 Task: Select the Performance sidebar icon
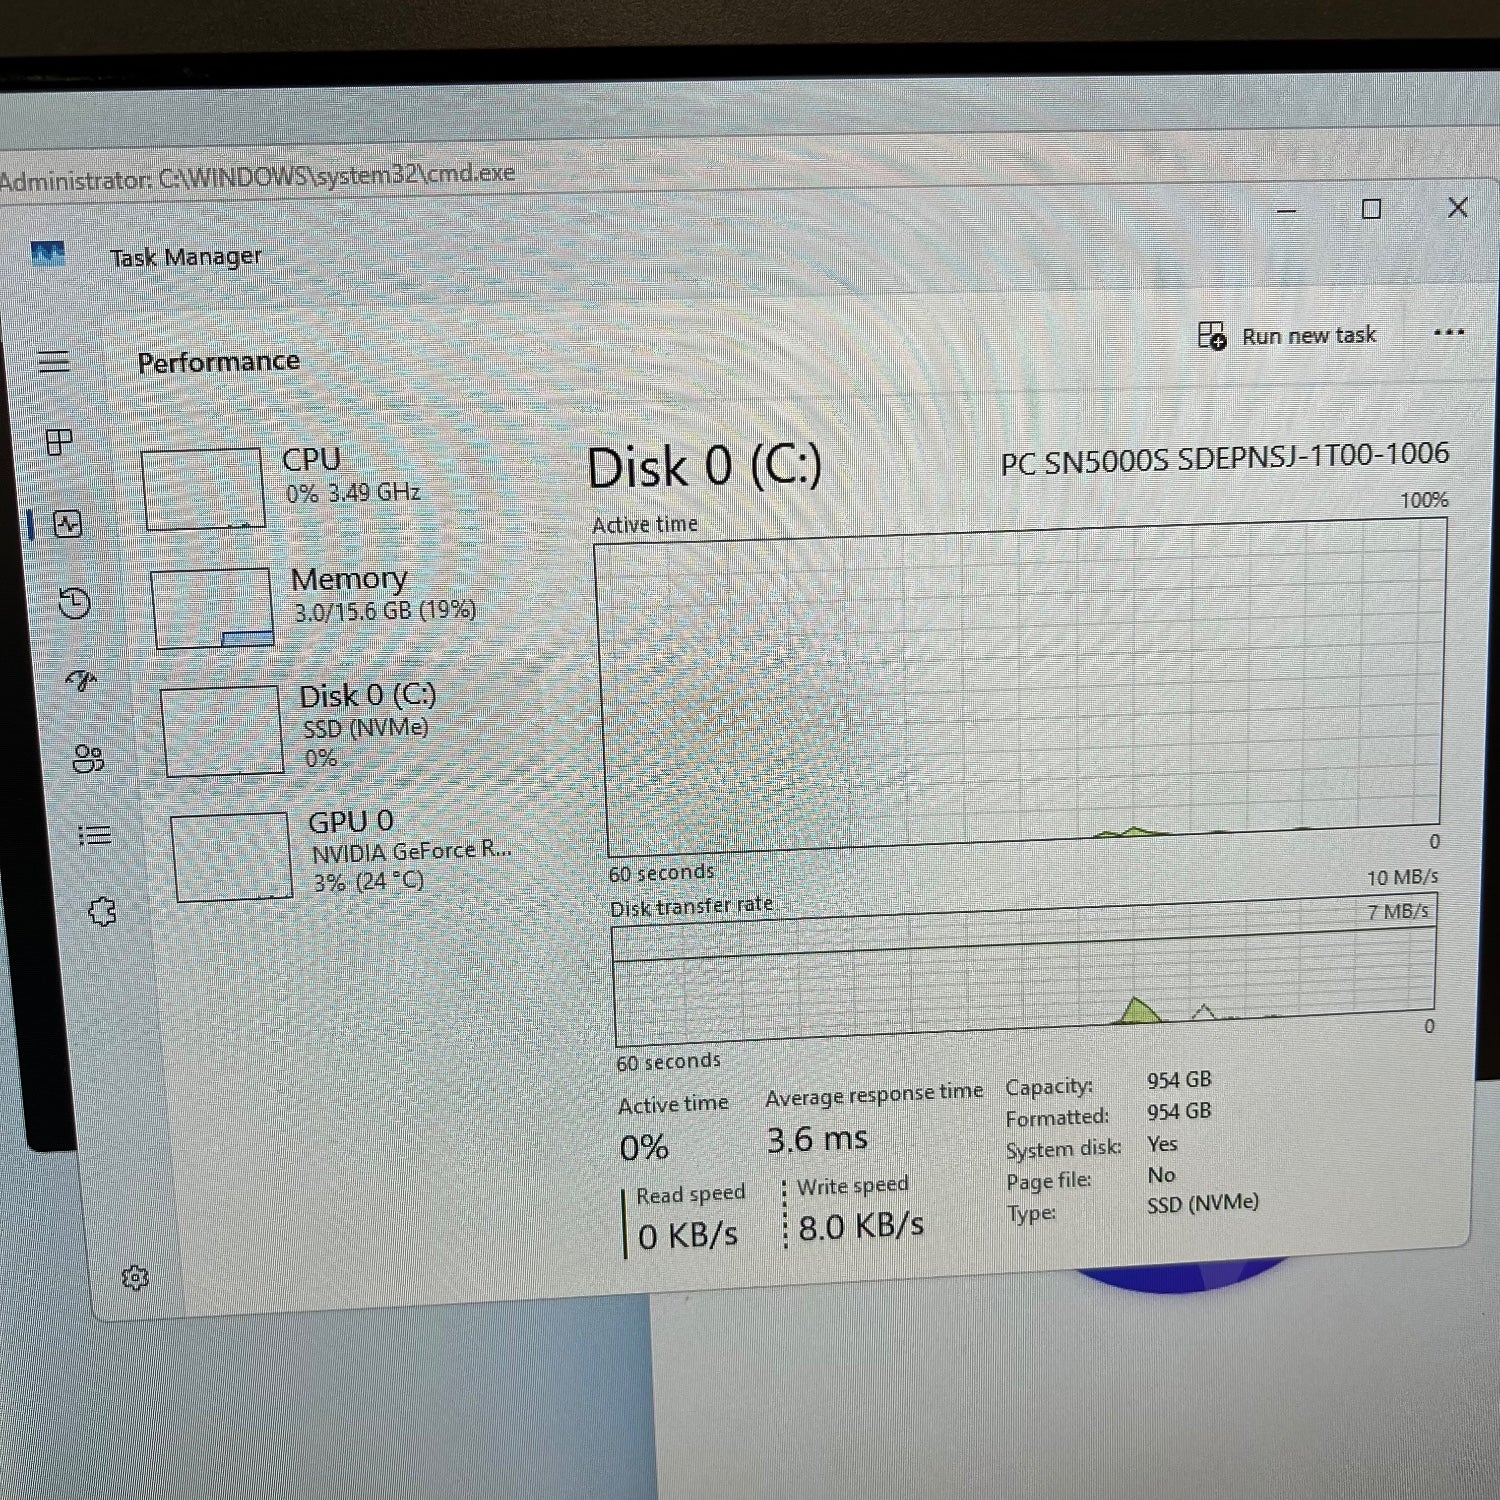pyautogui.click(x=68, y=525)
